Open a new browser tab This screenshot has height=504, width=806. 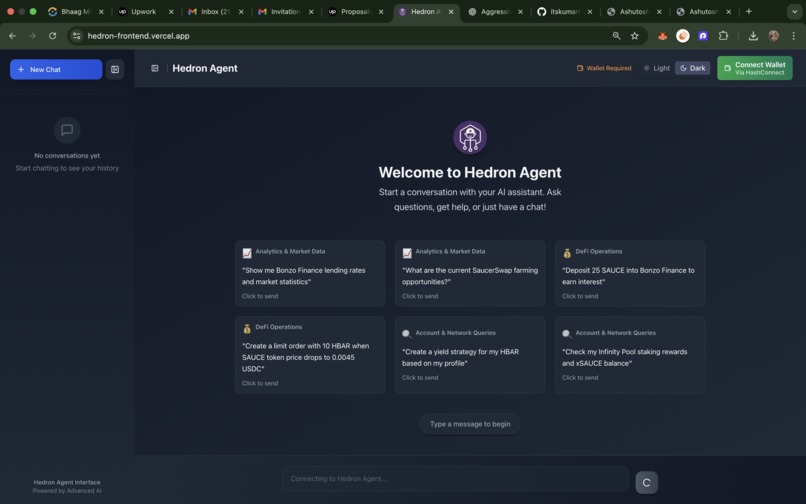tap(749, 11)
